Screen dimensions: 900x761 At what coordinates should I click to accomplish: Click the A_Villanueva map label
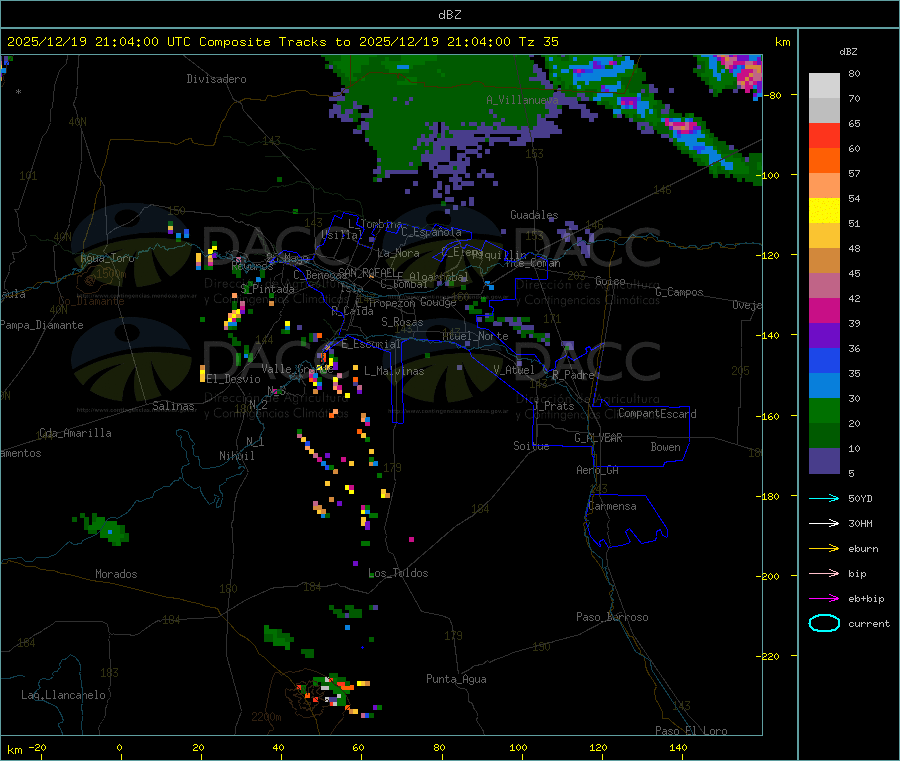click(x=522, y=100)
